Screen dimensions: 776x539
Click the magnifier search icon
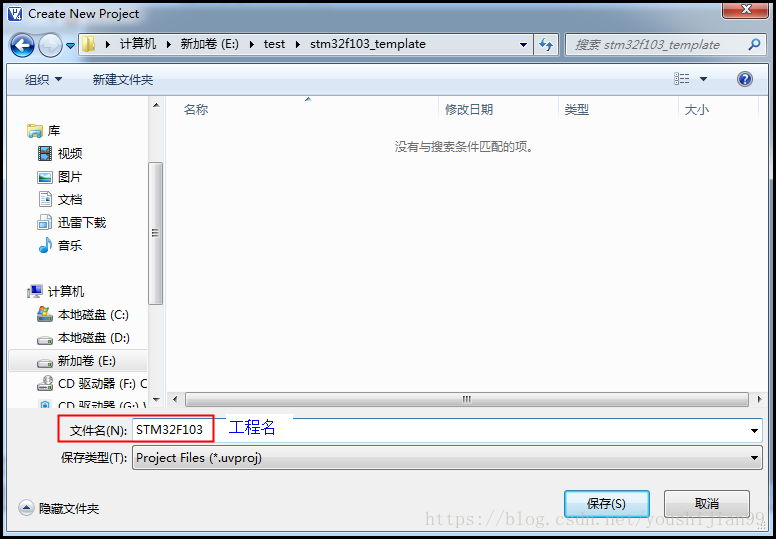(x=754, y=45)
